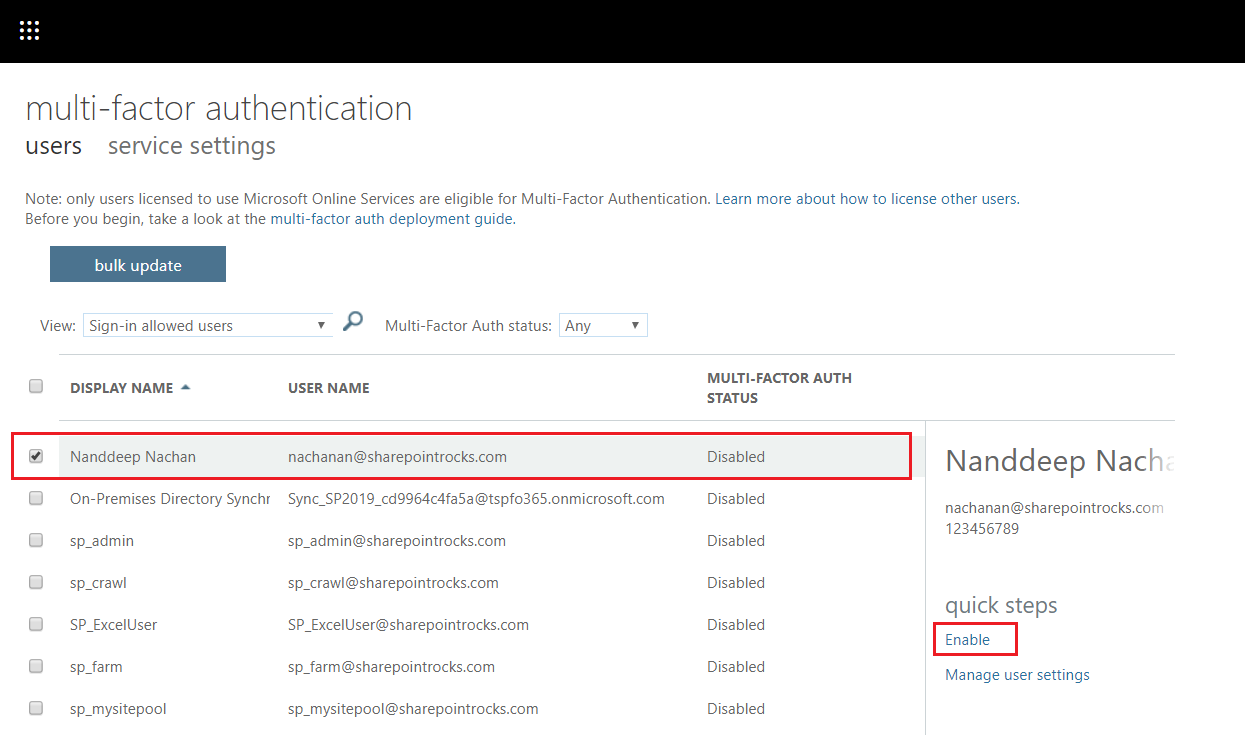The width and height of the screenshot is (1245, 735).
Task: Click Learn more about licensing users link
Action: [866, 199]
